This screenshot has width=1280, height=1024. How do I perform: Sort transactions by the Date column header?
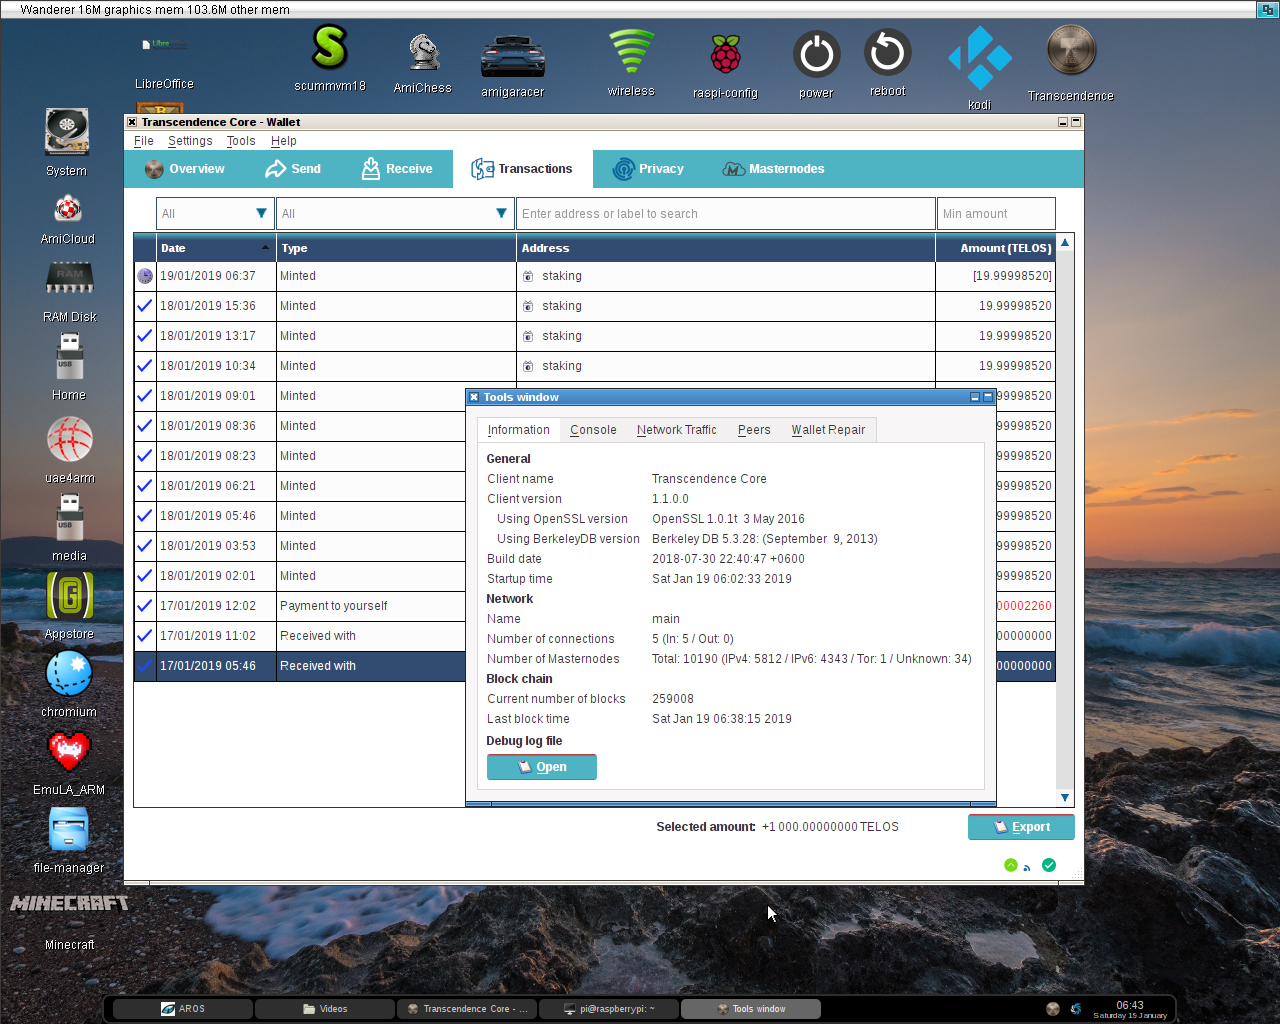(x=216, y=248)
